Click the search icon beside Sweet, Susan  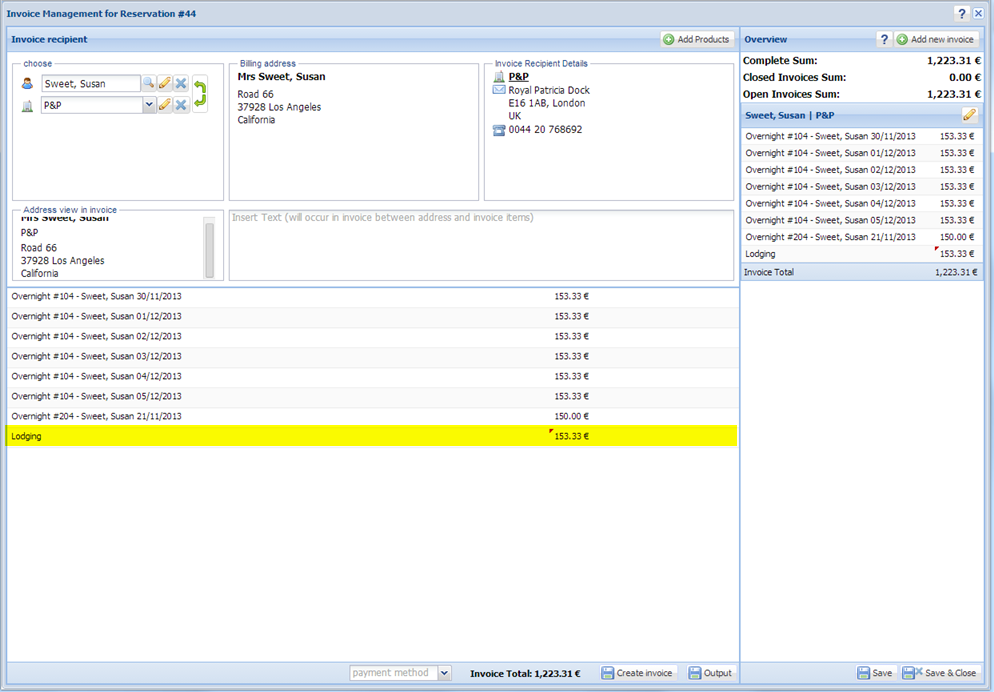[148, 84]
